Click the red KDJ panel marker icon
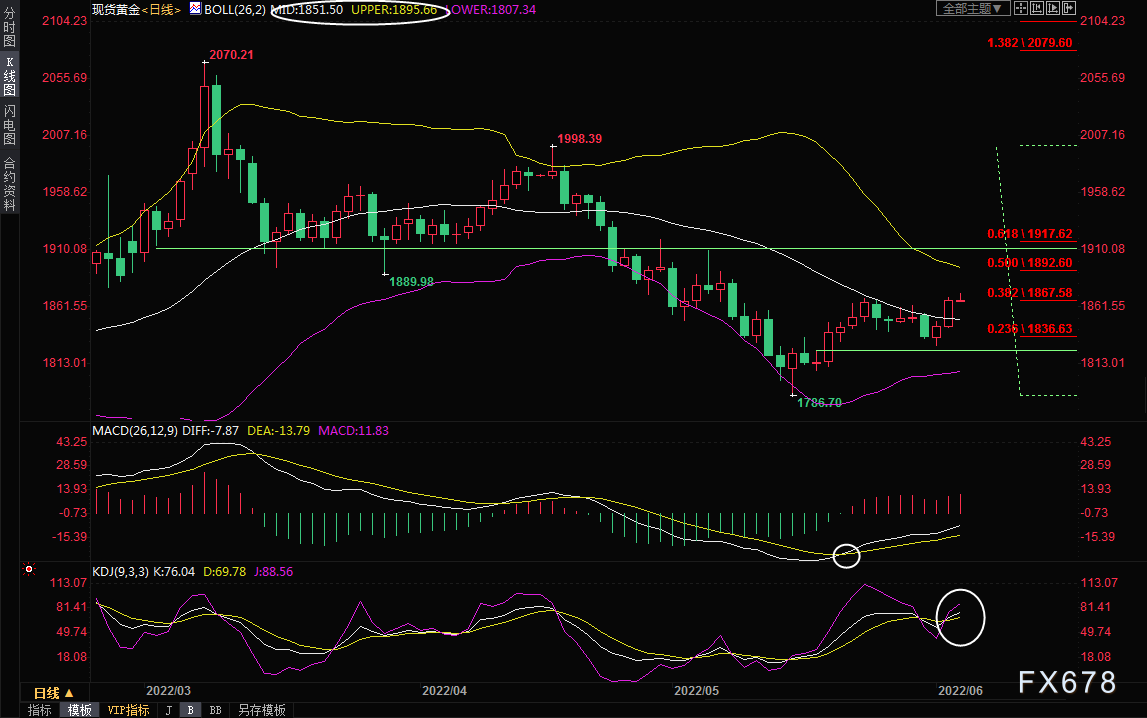Screen dimensions: 1147x718 pyautogui.click(x=29, y=569)
